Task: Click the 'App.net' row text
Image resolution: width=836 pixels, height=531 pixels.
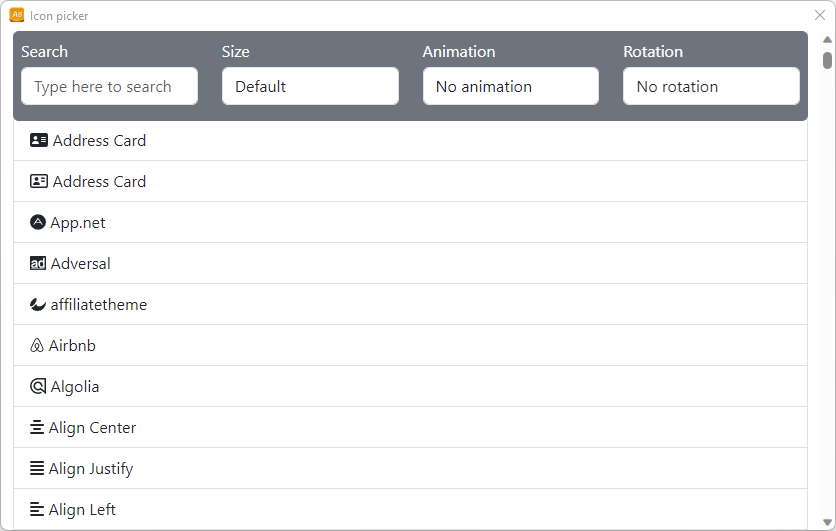Action: [x=78, y=223]
